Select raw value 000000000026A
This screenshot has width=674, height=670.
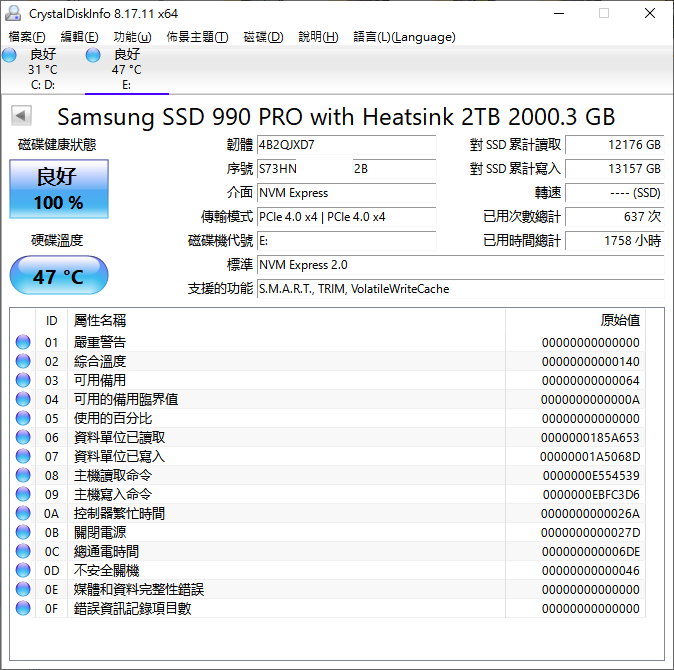590,514
